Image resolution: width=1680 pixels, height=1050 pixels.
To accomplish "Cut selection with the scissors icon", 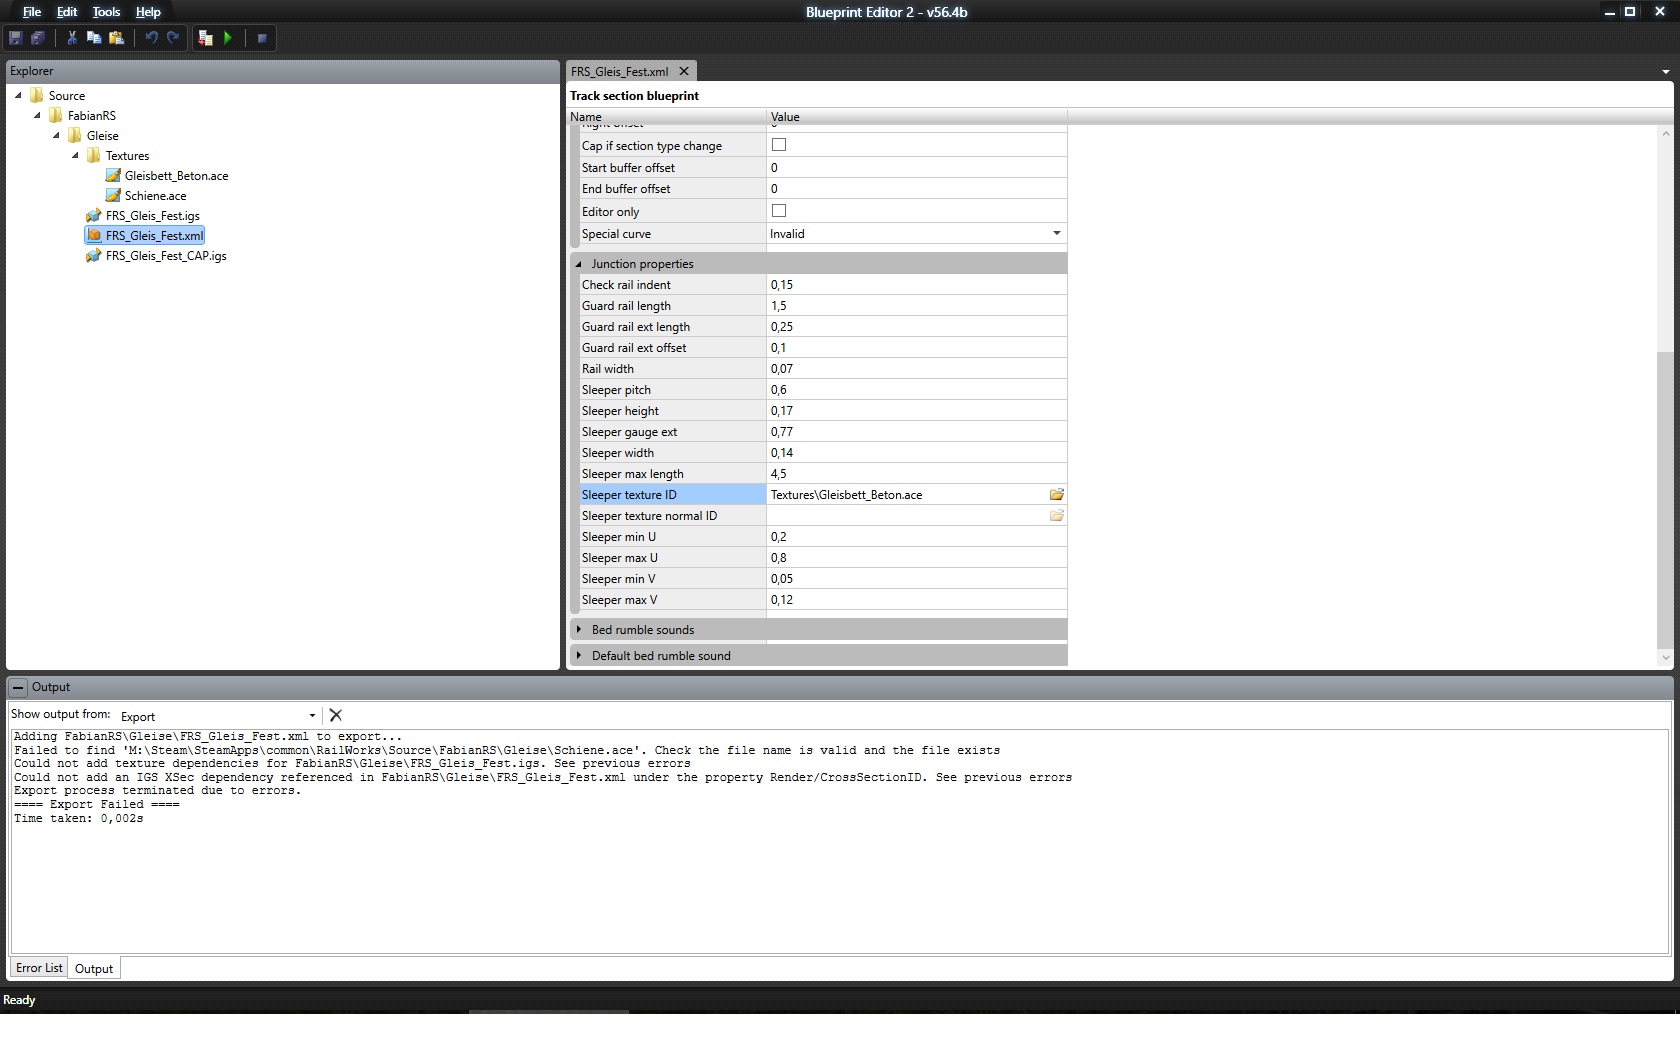I will point(72,38).
